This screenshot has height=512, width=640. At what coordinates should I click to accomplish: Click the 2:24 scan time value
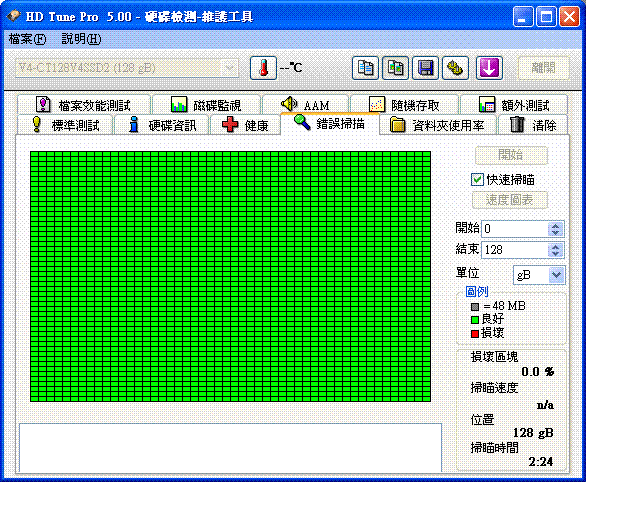pyautogui.click(x=541, y=462)
